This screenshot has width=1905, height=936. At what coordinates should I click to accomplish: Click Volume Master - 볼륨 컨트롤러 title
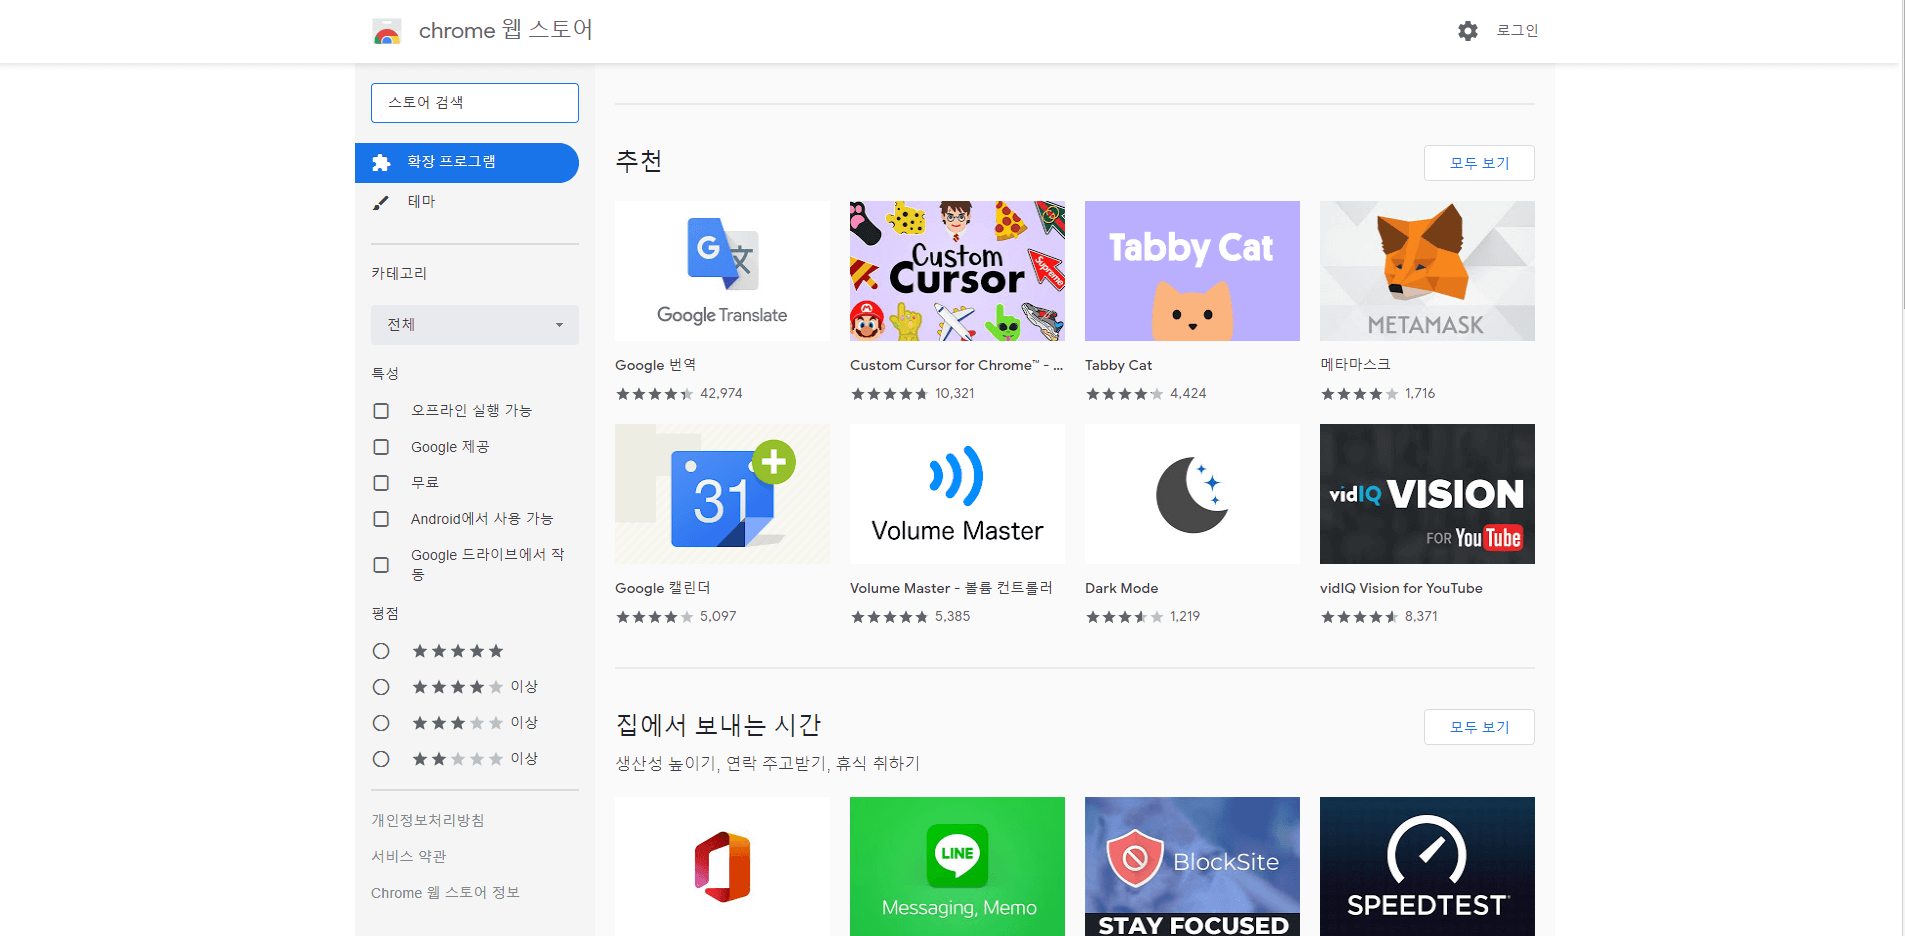coord(951,588)
